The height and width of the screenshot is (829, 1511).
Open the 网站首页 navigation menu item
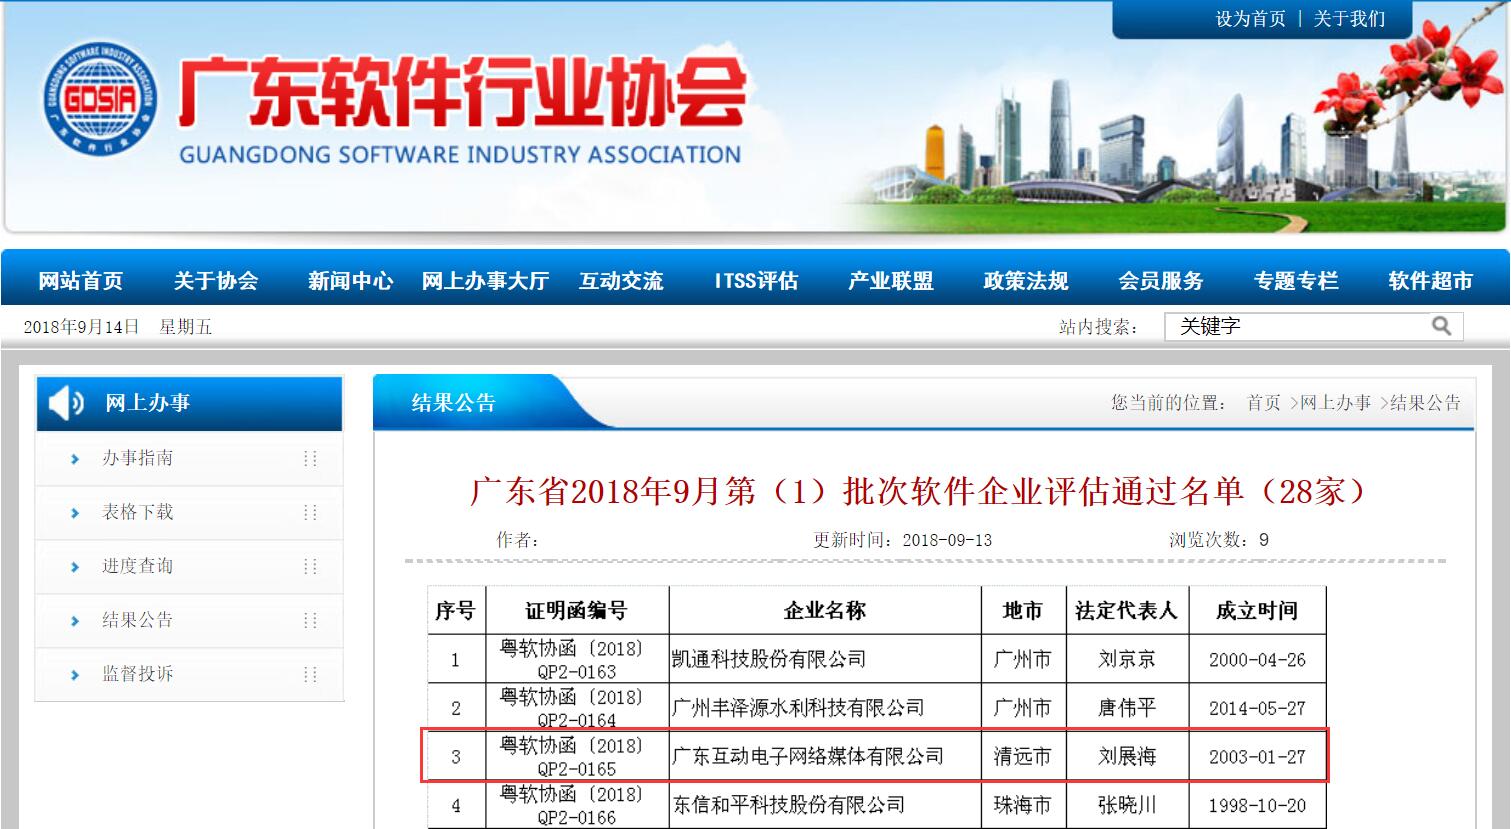[81, 281]
